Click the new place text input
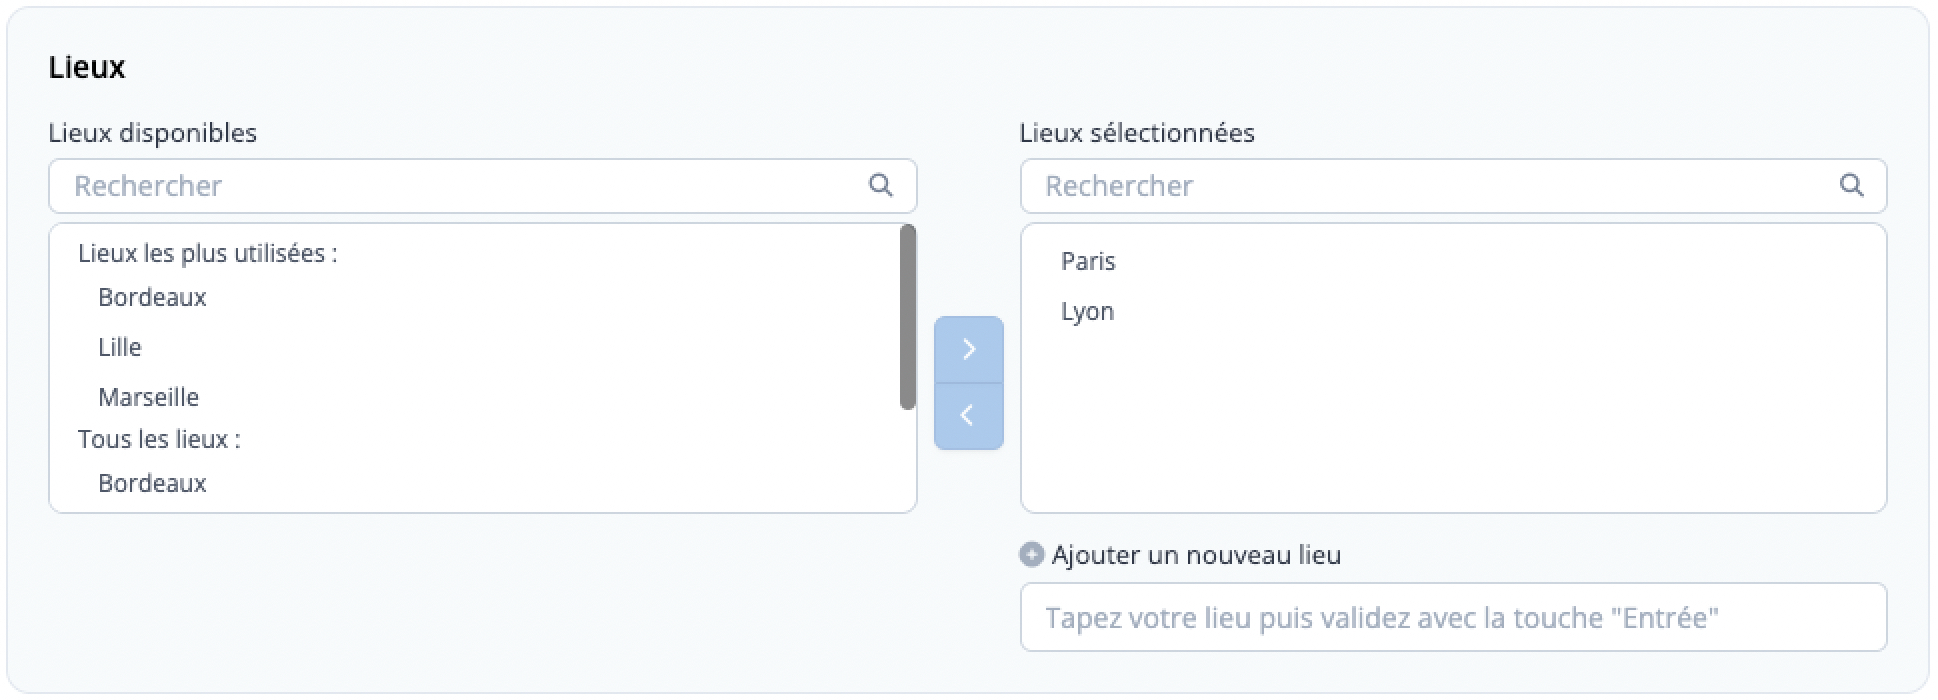This screenshot has height=700, width=1938. point(1453,617)
